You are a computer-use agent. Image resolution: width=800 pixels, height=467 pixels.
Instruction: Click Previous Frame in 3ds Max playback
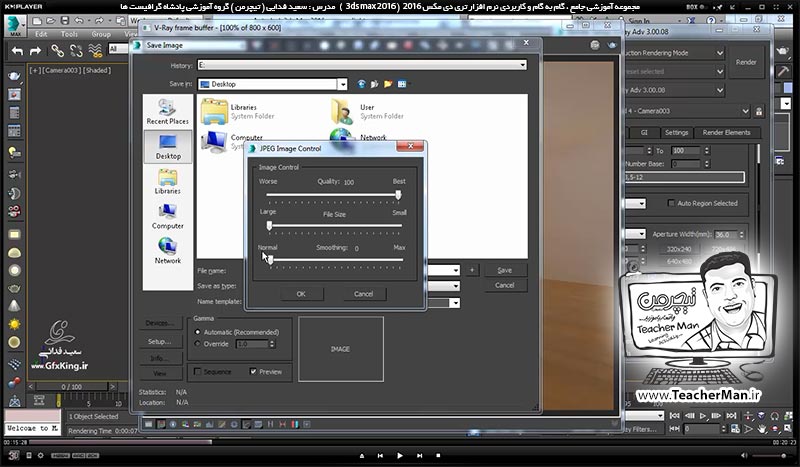(x=689, y=416)
